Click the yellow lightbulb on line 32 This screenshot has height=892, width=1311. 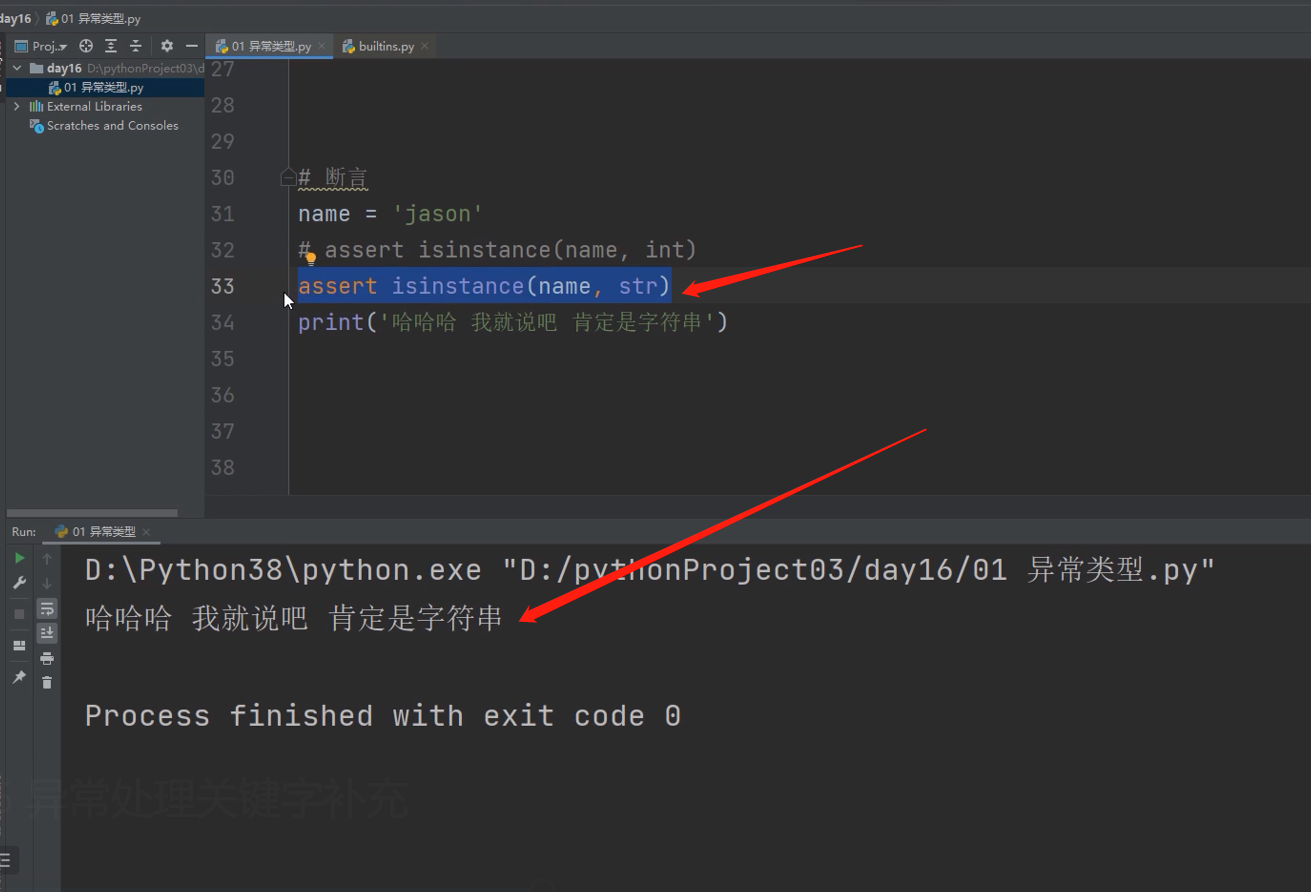(310, 259)
